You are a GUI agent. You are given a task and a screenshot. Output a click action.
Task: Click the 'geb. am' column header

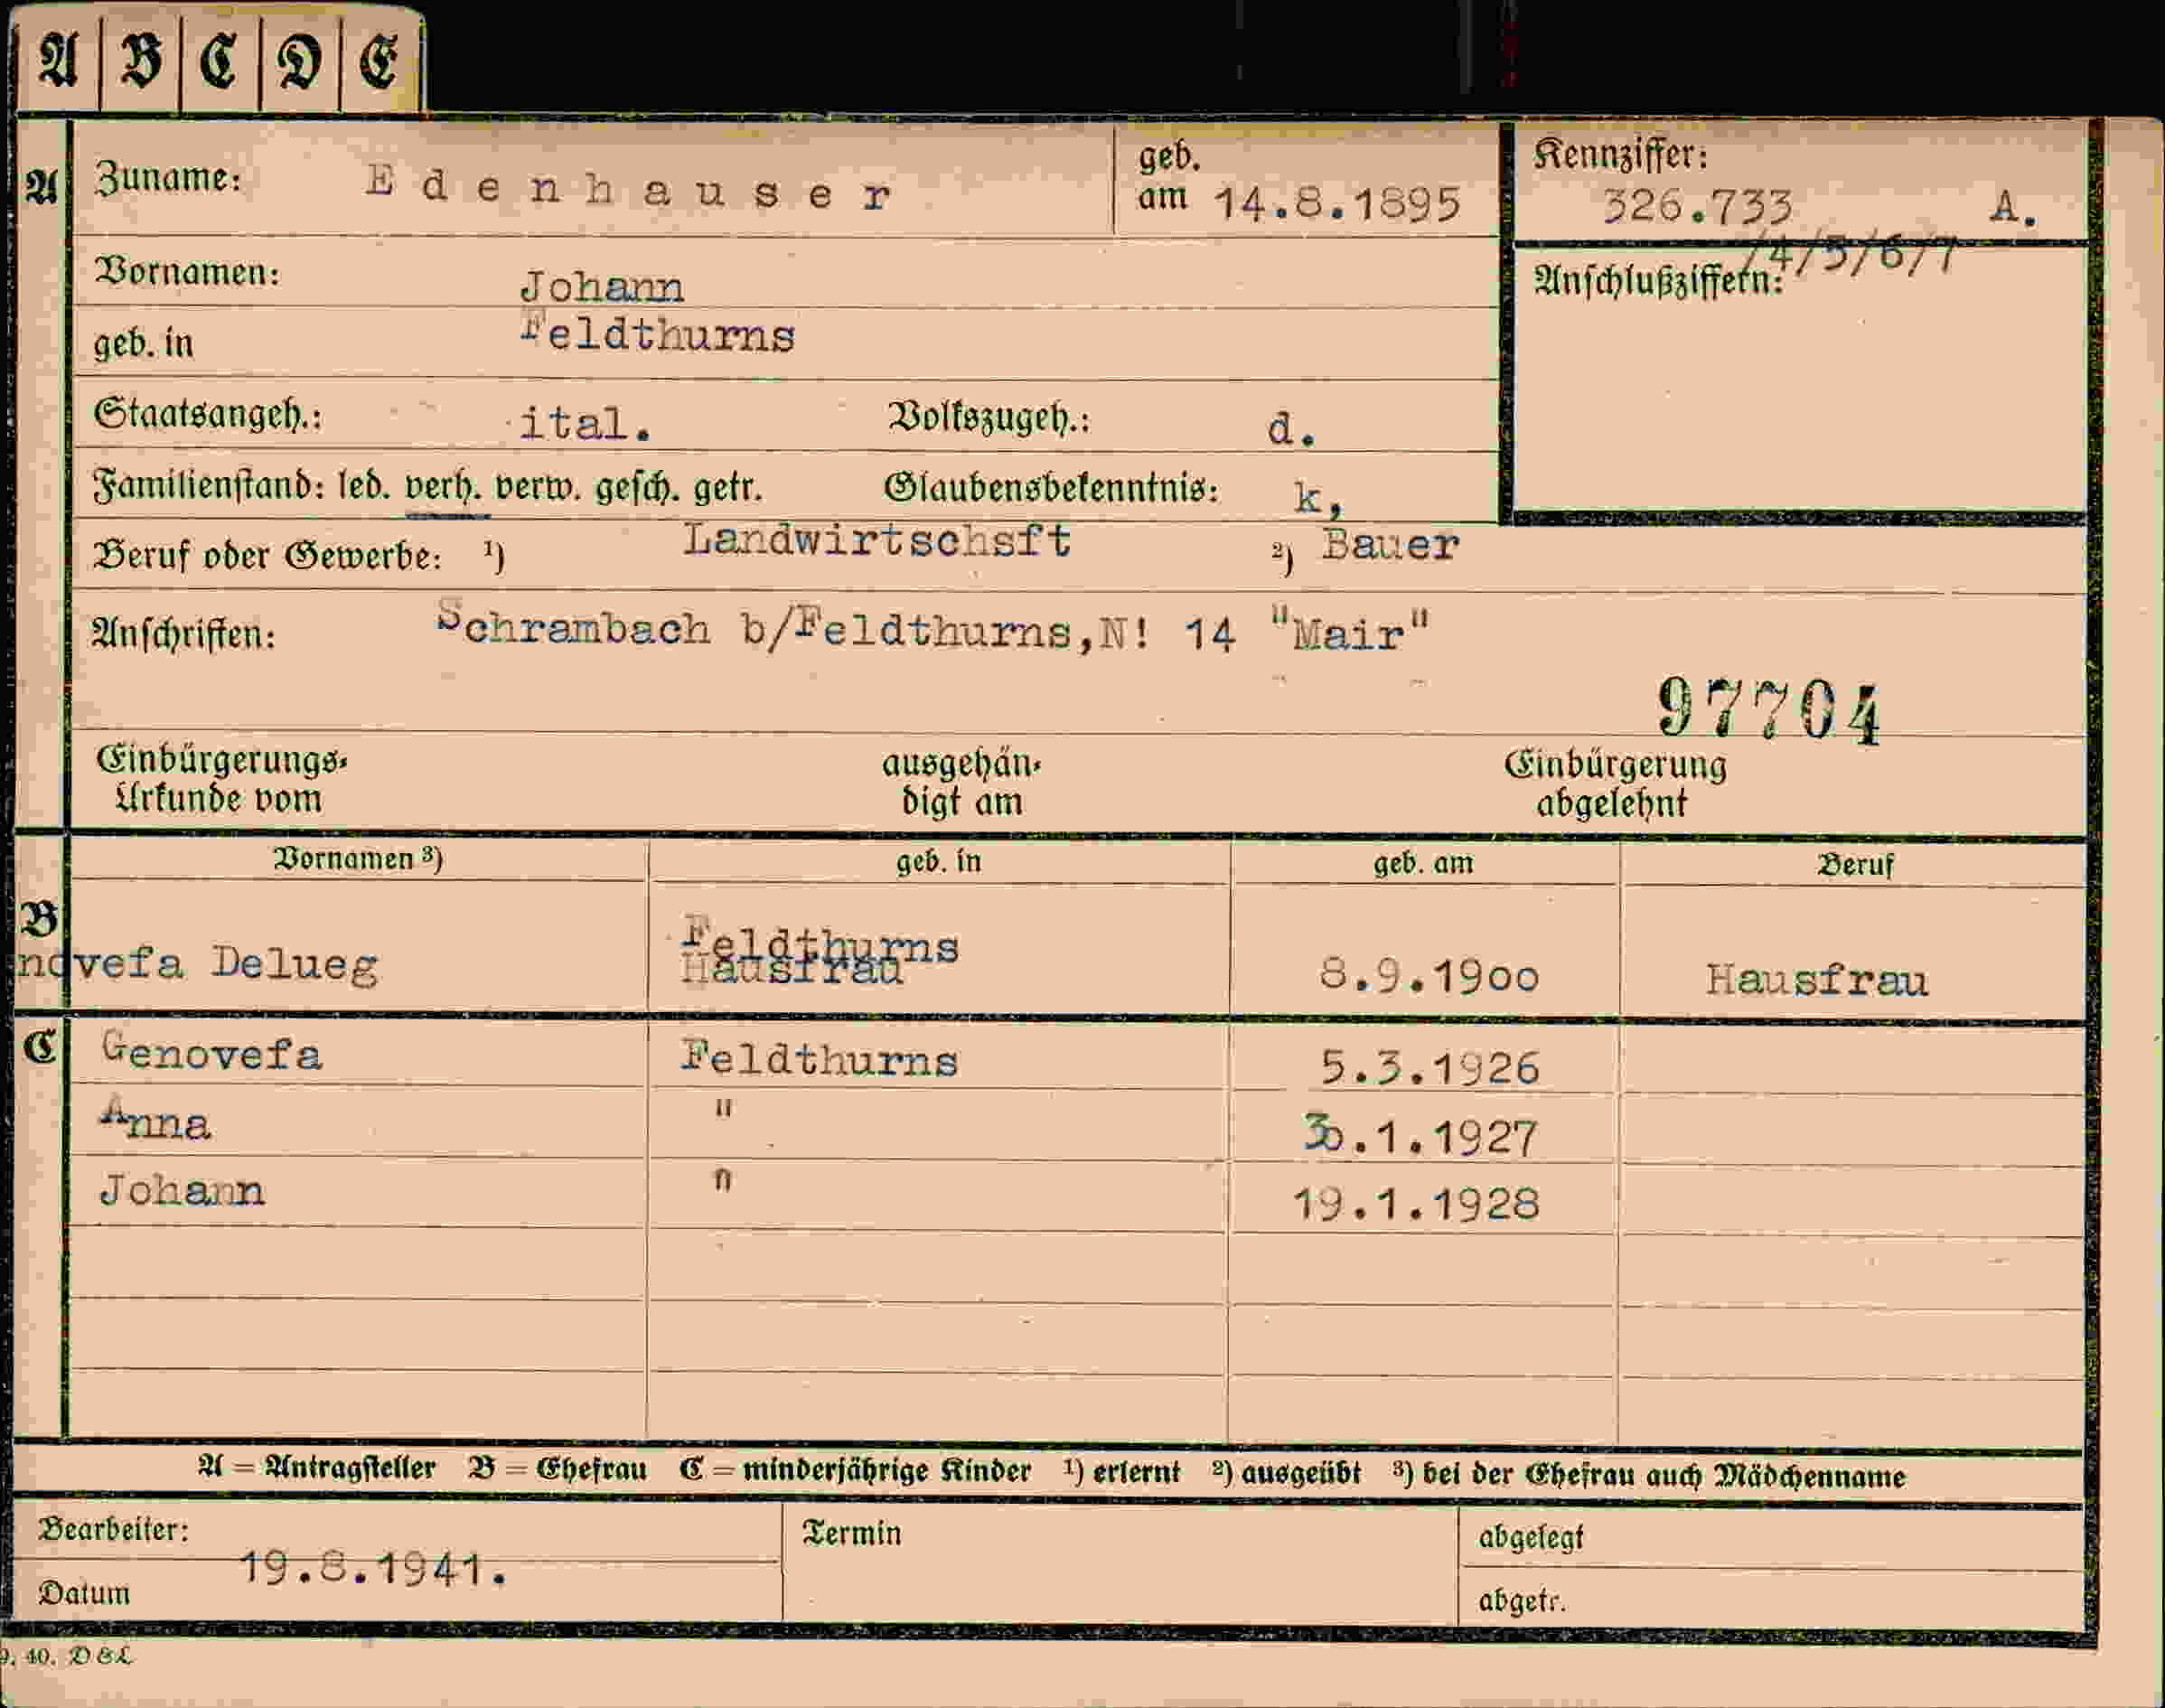(x=1424, y=863)
